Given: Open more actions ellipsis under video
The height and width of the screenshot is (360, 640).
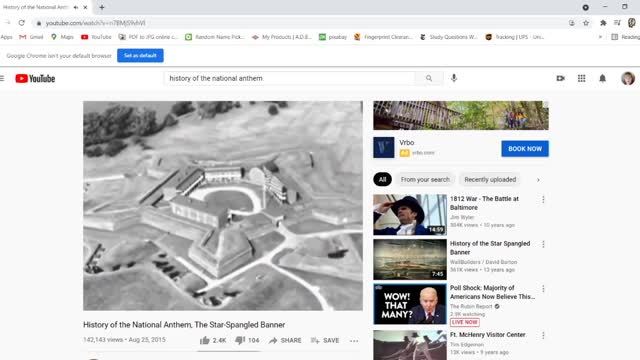Looking at the screenshot, I should coord(354,340).
